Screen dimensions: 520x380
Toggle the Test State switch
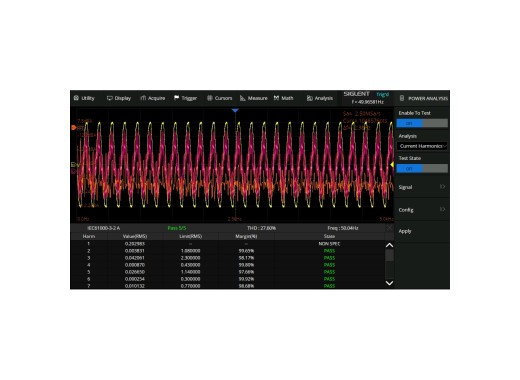point(422,168)
